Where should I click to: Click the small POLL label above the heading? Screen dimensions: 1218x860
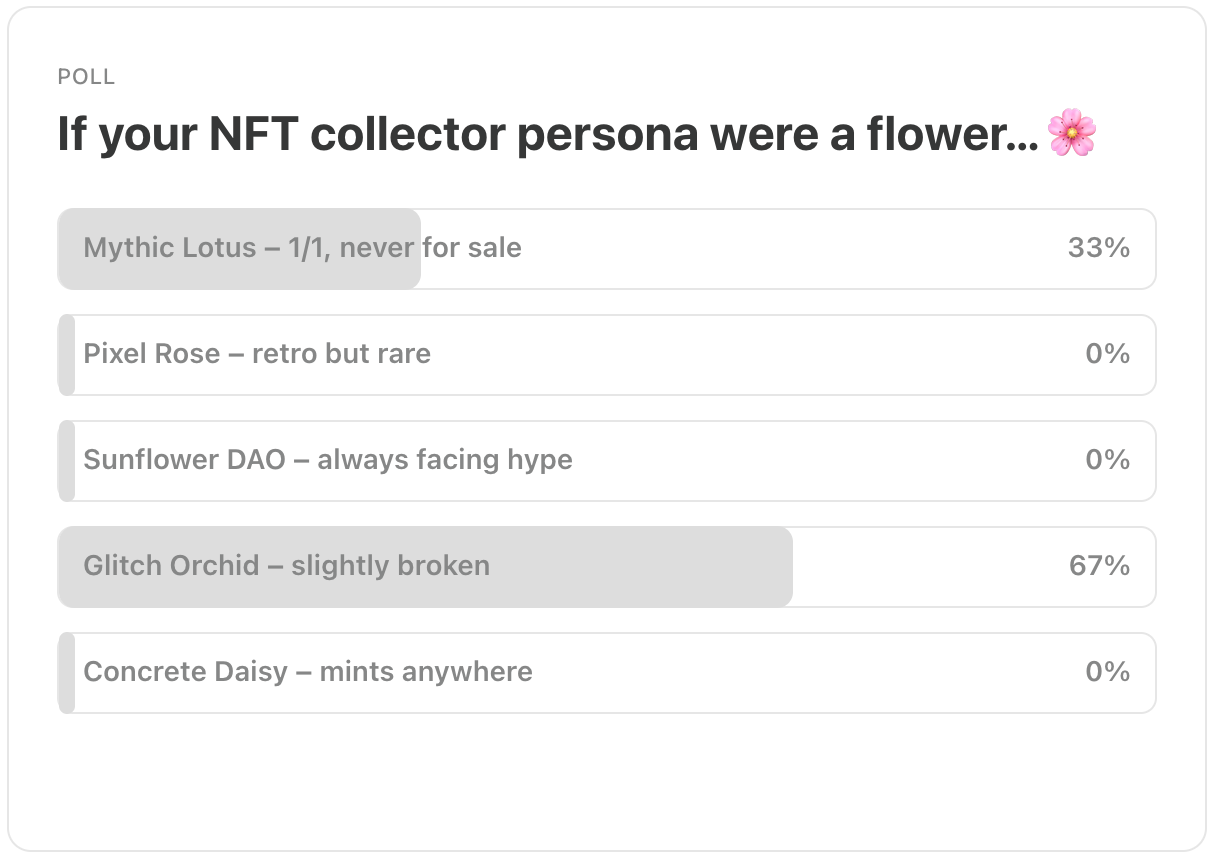tap(86, 77)
